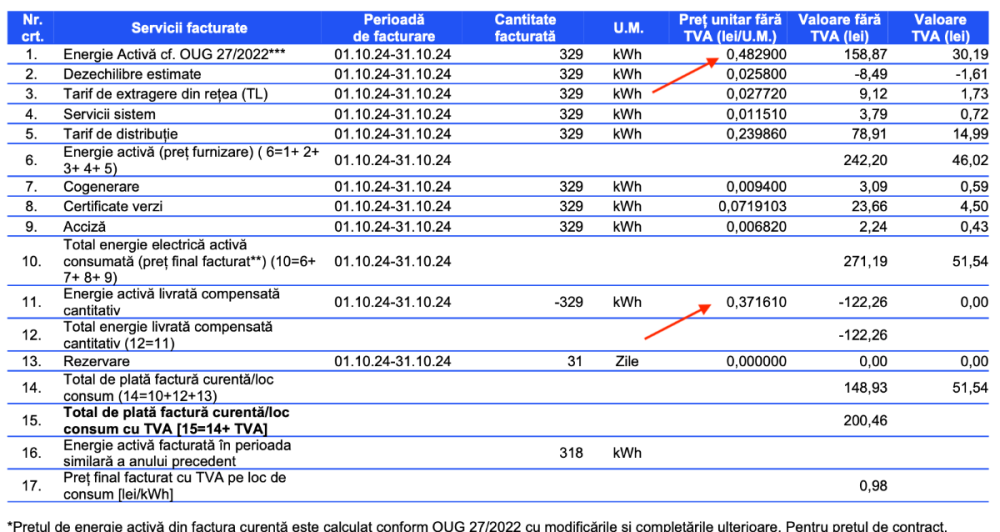Select the final price per kWh 0,98
1000x532 pixels.
point(873,485)
